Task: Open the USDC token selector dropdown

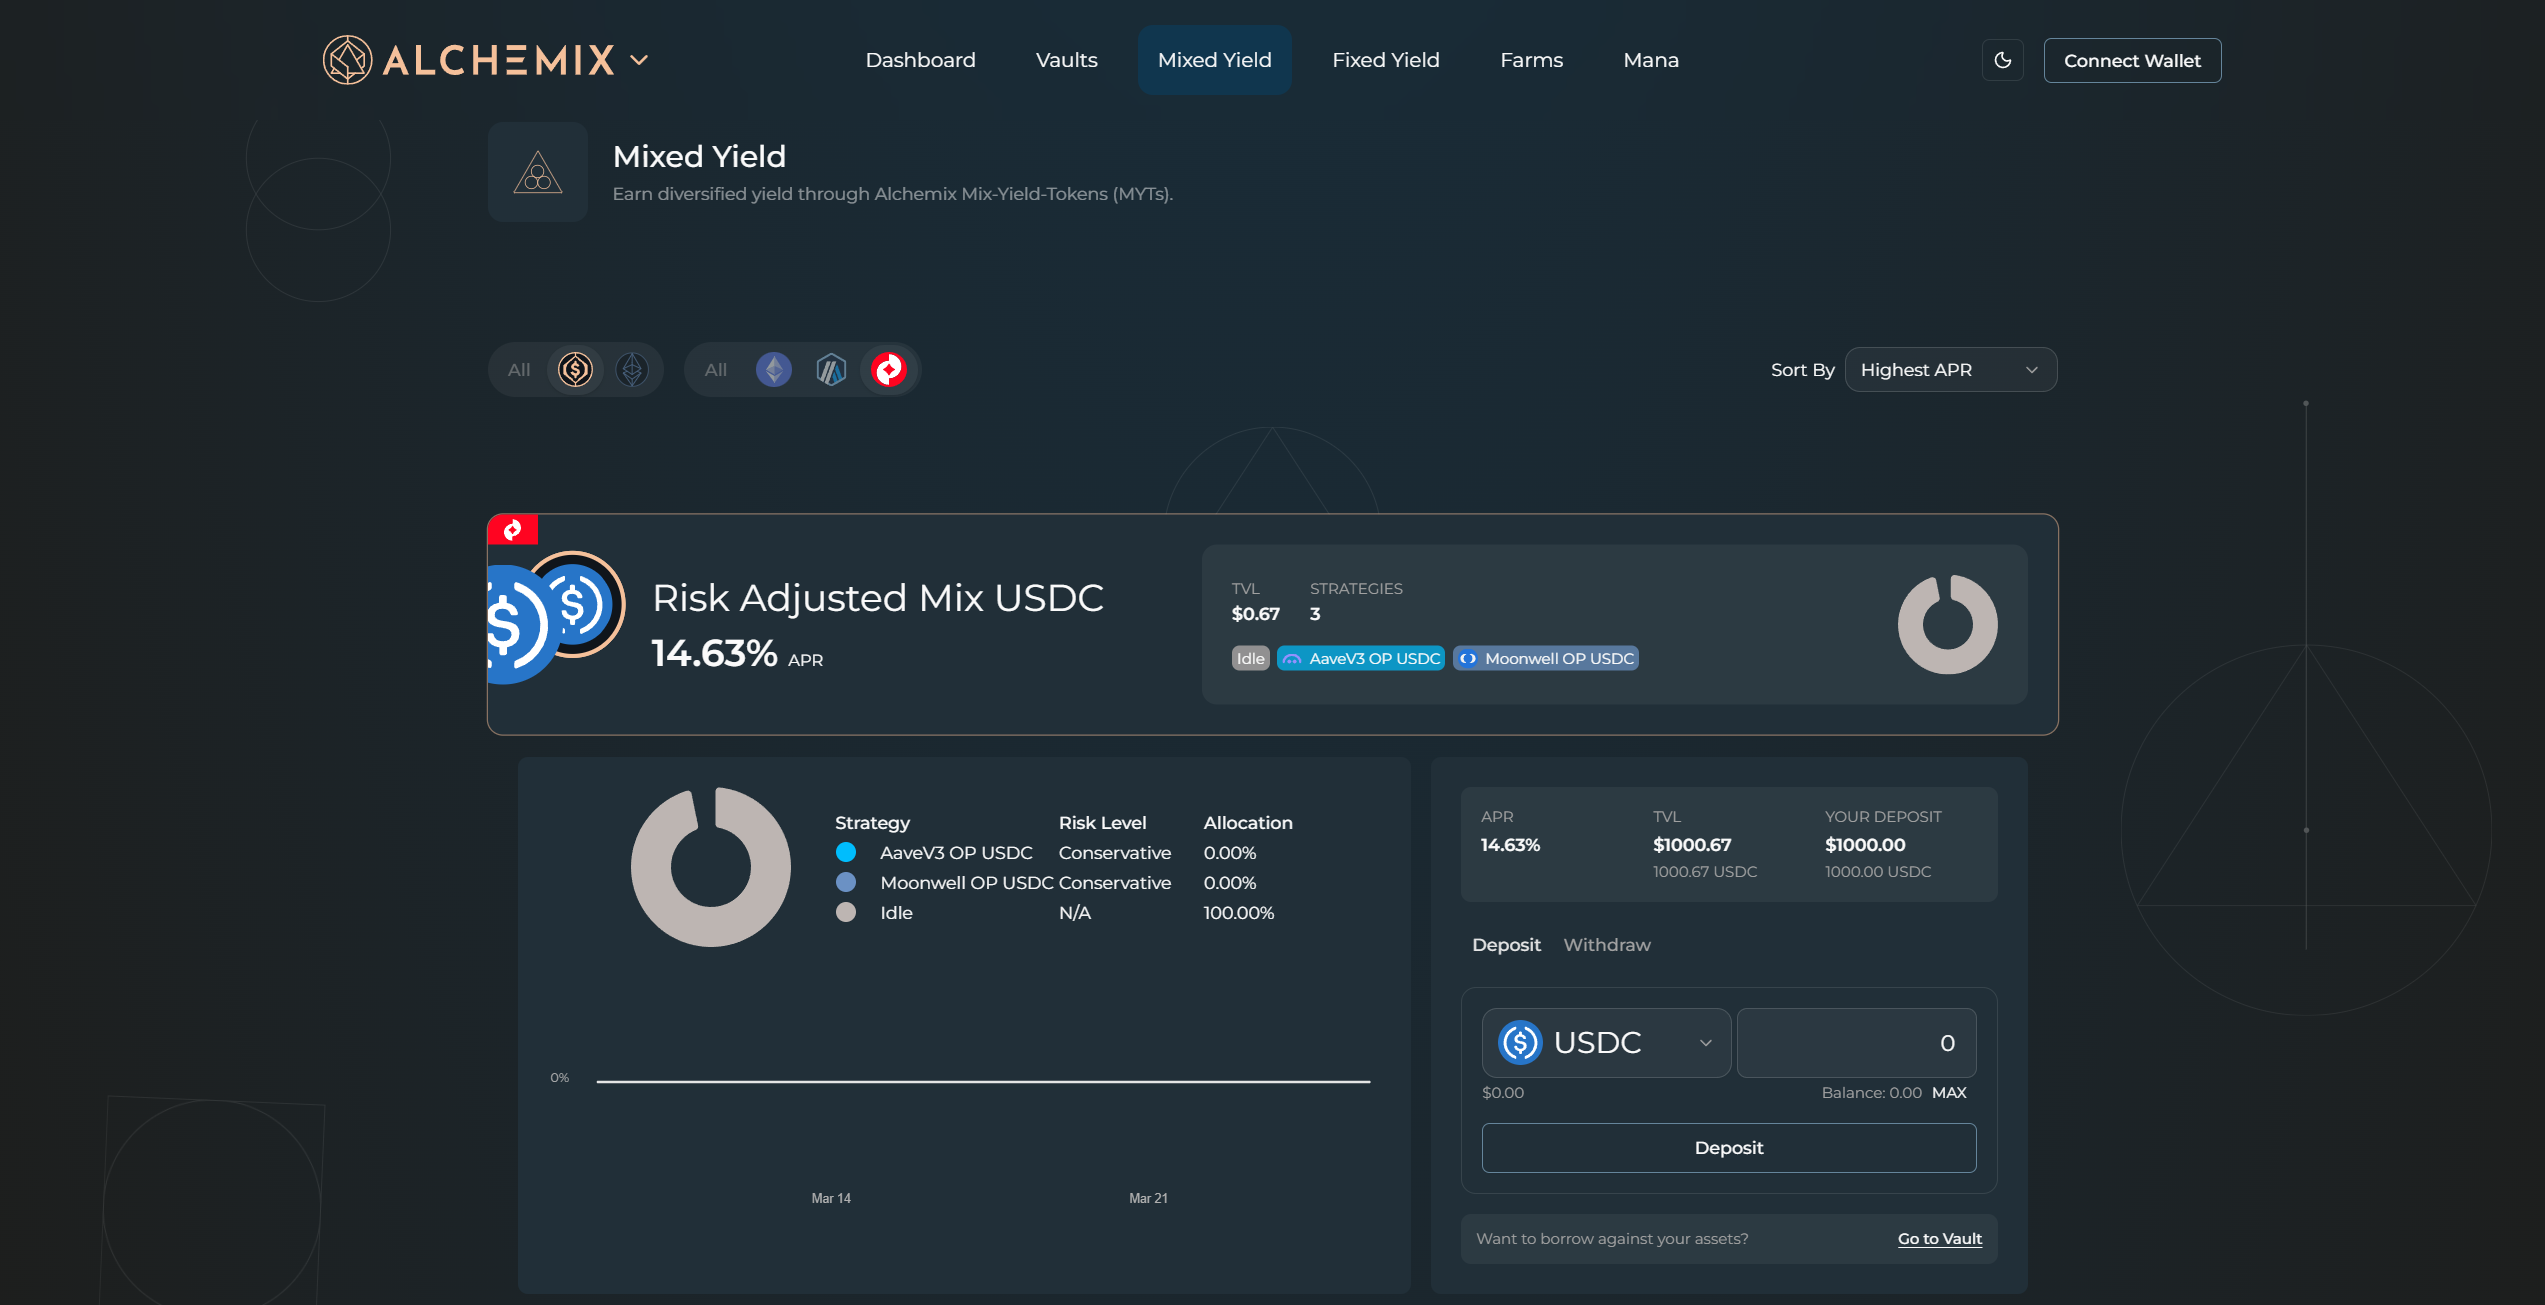Action: click(x=1606, y=1043)
